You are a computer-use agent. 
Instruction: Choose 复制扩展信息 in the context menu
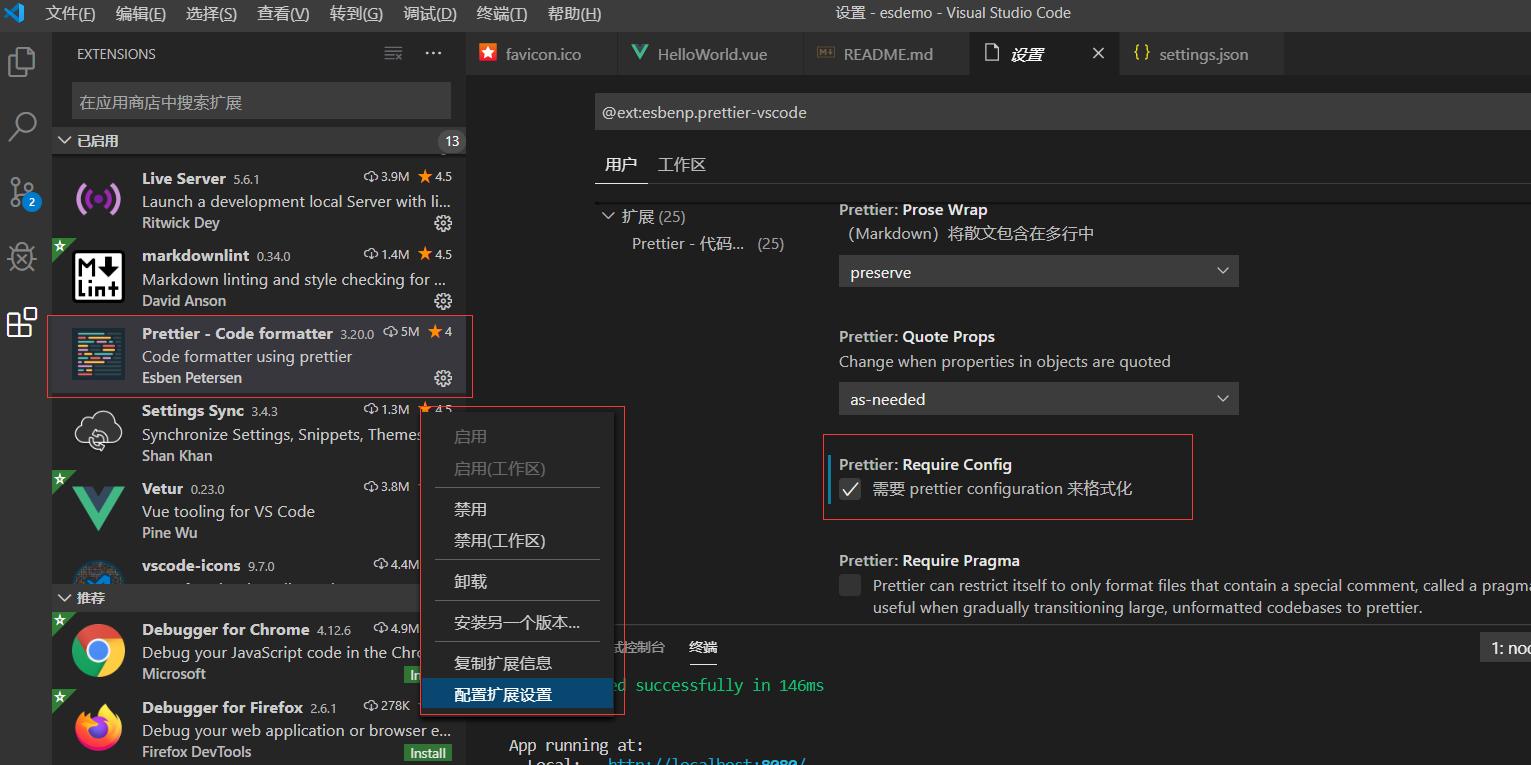pos(517,663)
